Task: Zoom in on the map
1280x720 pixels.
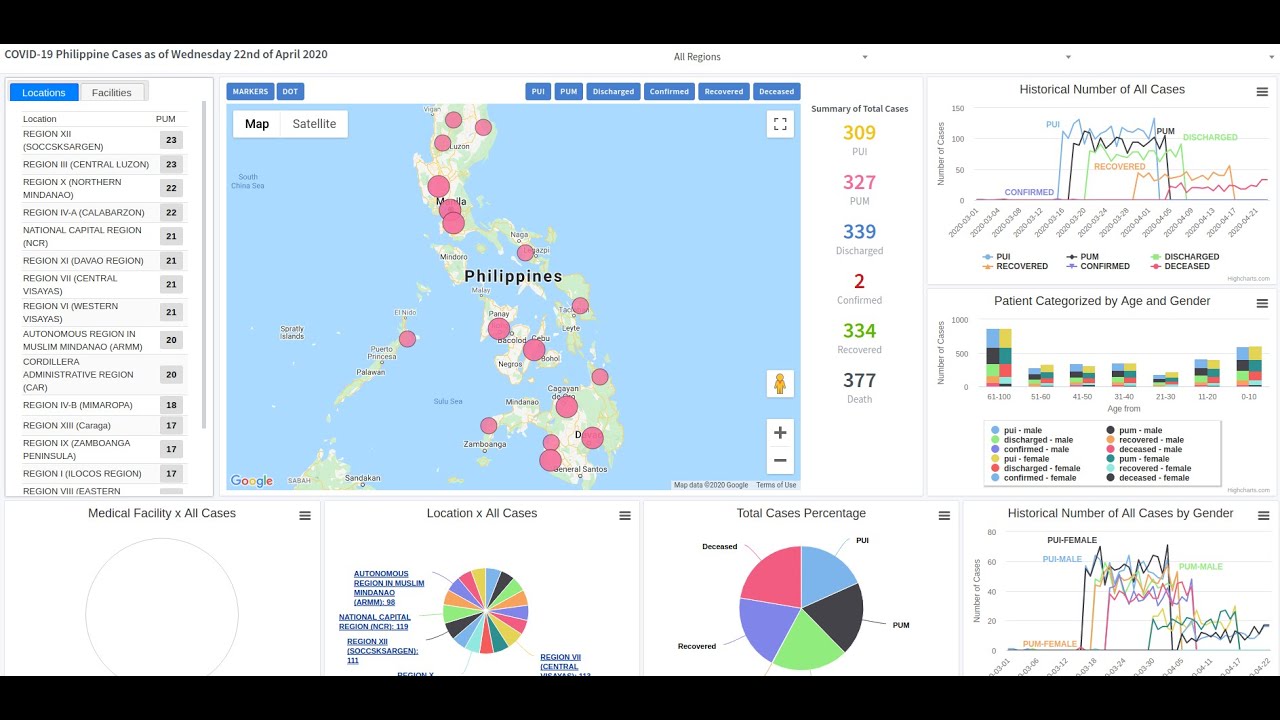Action: (780, 433)
